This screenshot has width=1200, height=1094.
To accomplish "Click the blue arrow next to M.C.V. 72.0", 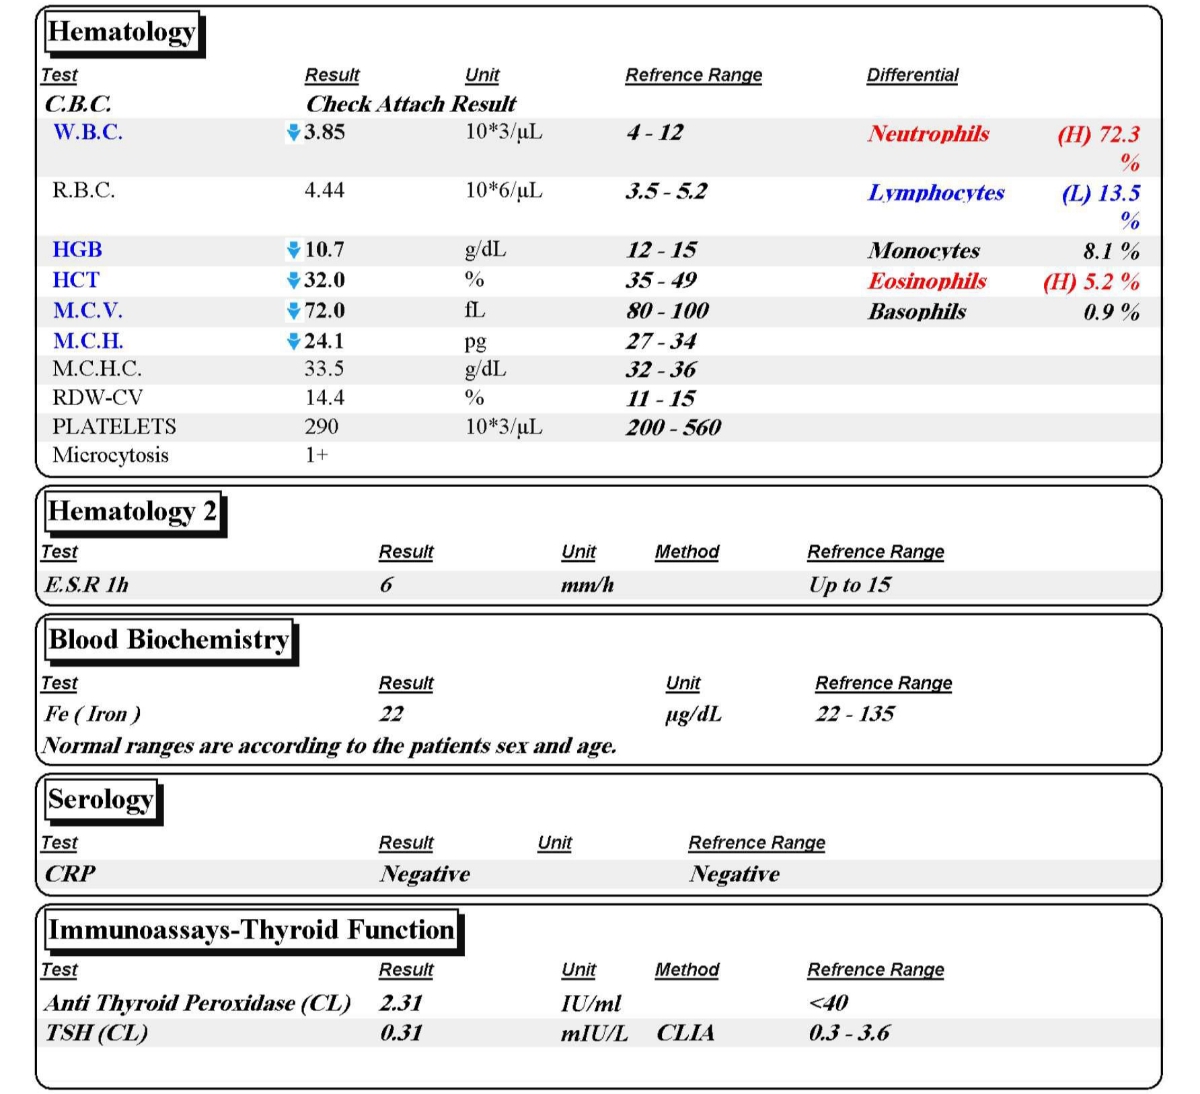I will 293,311.
